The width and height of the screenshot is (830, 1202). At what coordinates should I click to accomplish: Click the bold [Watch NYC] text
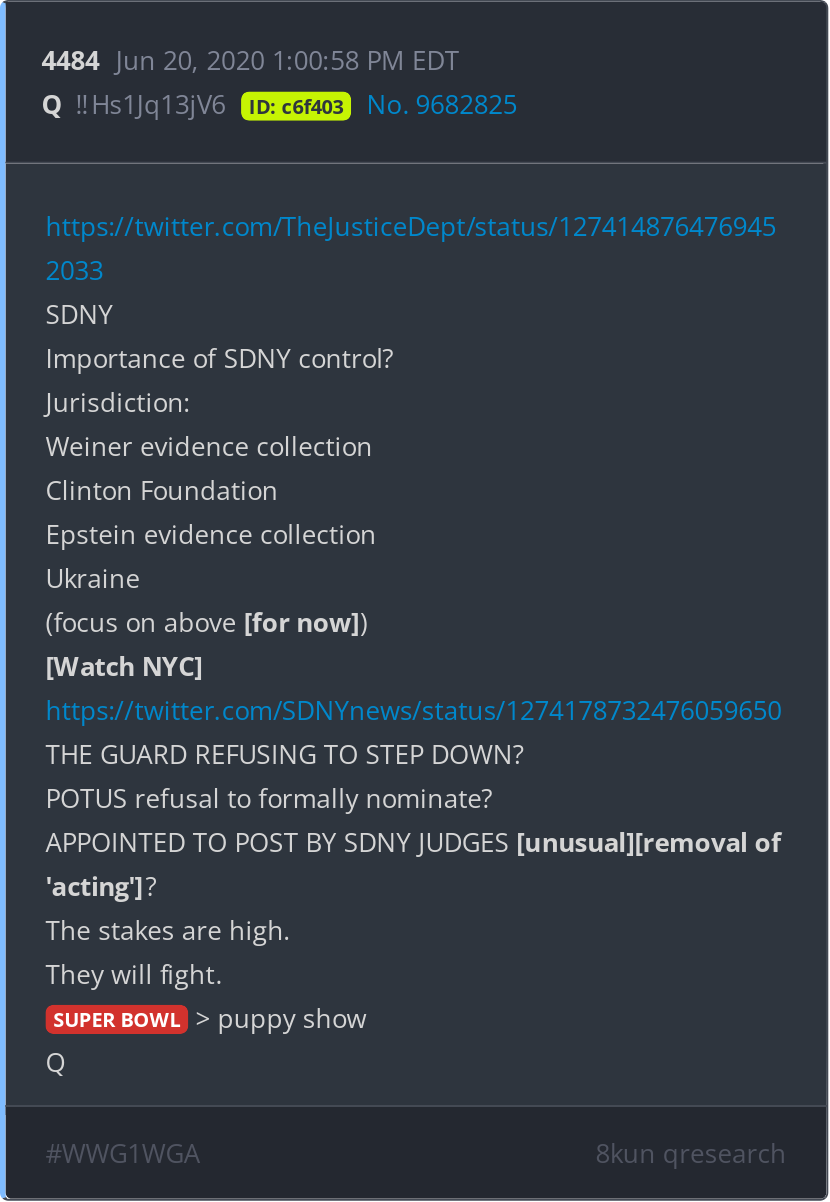124,667
